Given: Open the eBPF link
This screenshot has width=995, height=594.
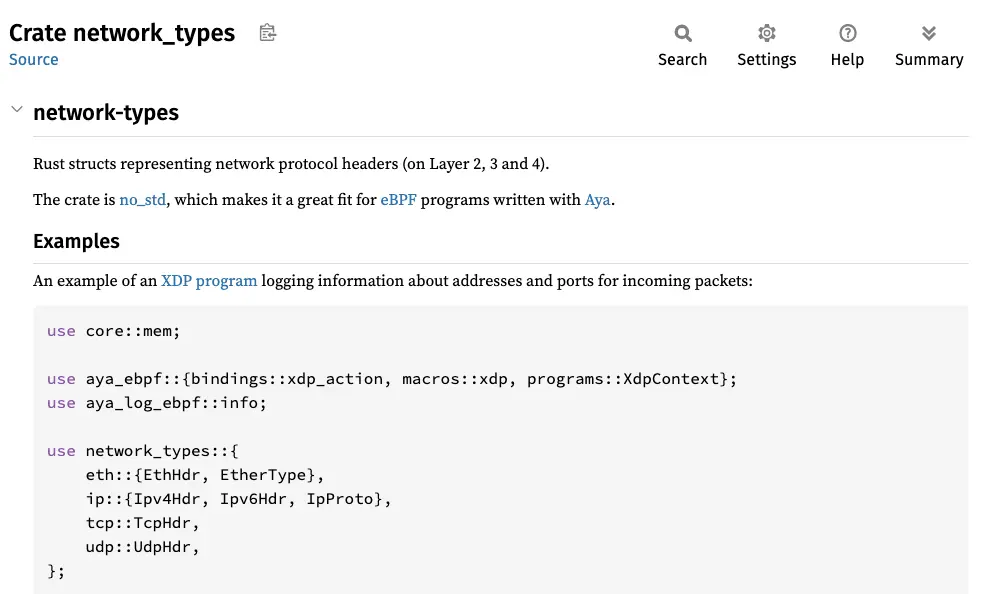Looking at the screenshot, I should pos(398,199).
